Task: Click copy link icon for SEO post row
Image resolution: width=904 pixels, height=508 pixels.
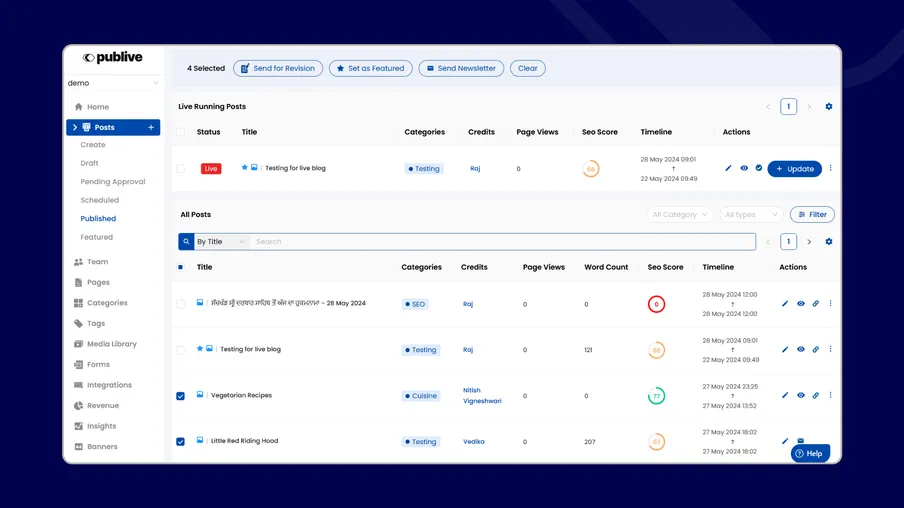Action: 815,304
